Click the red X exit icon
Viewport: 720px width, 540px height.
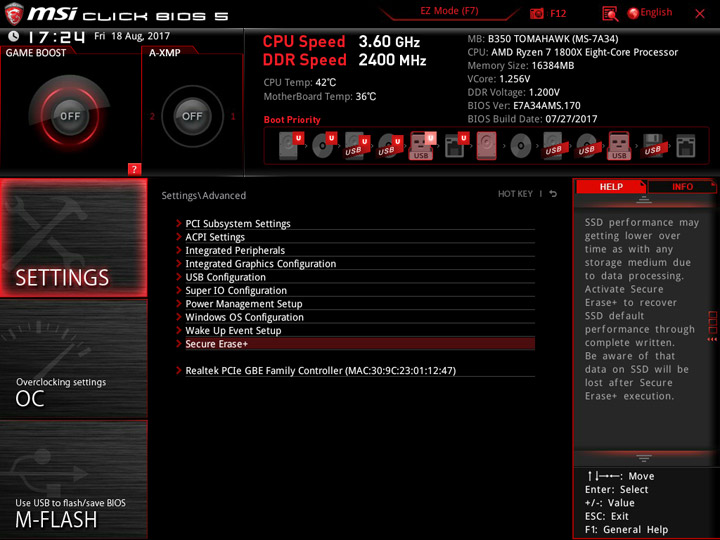(700, 14)
